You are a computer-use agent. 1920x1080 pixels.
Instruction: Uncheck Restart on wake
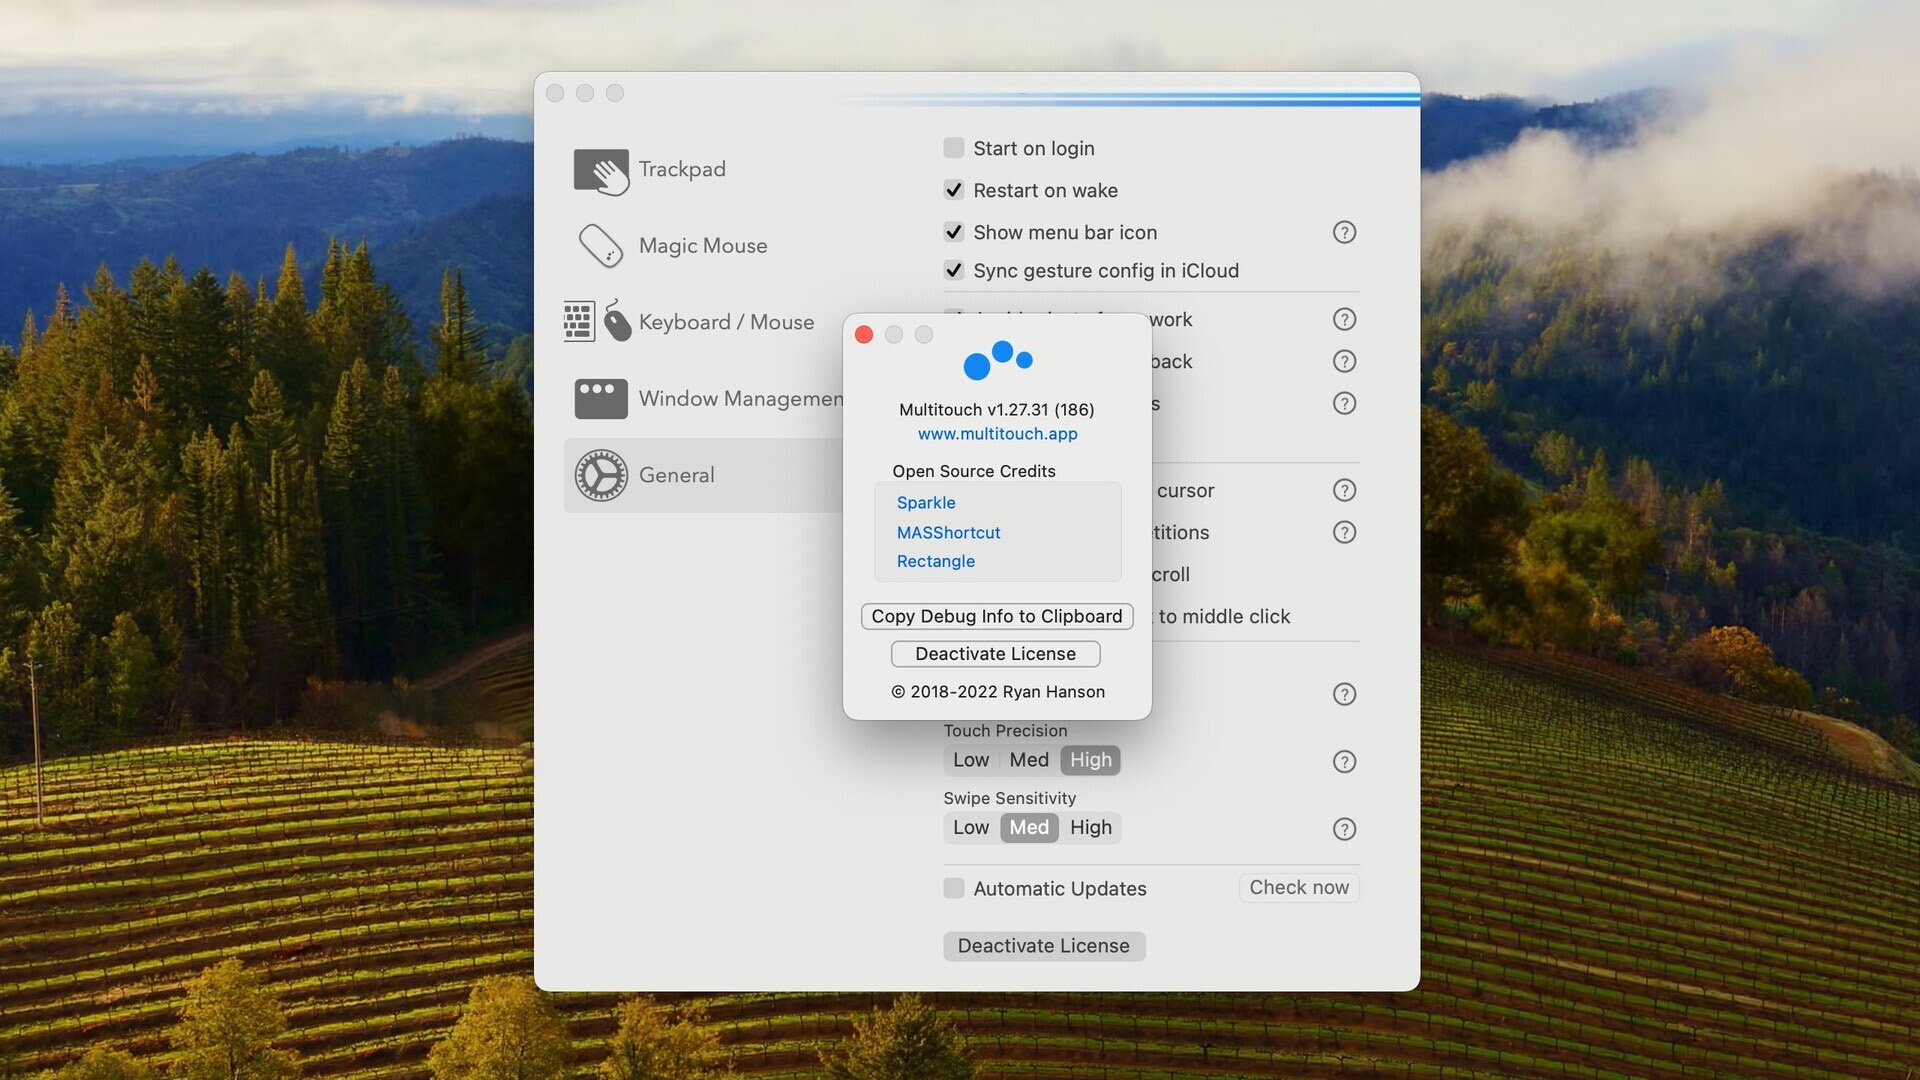[x=954, y=189]
